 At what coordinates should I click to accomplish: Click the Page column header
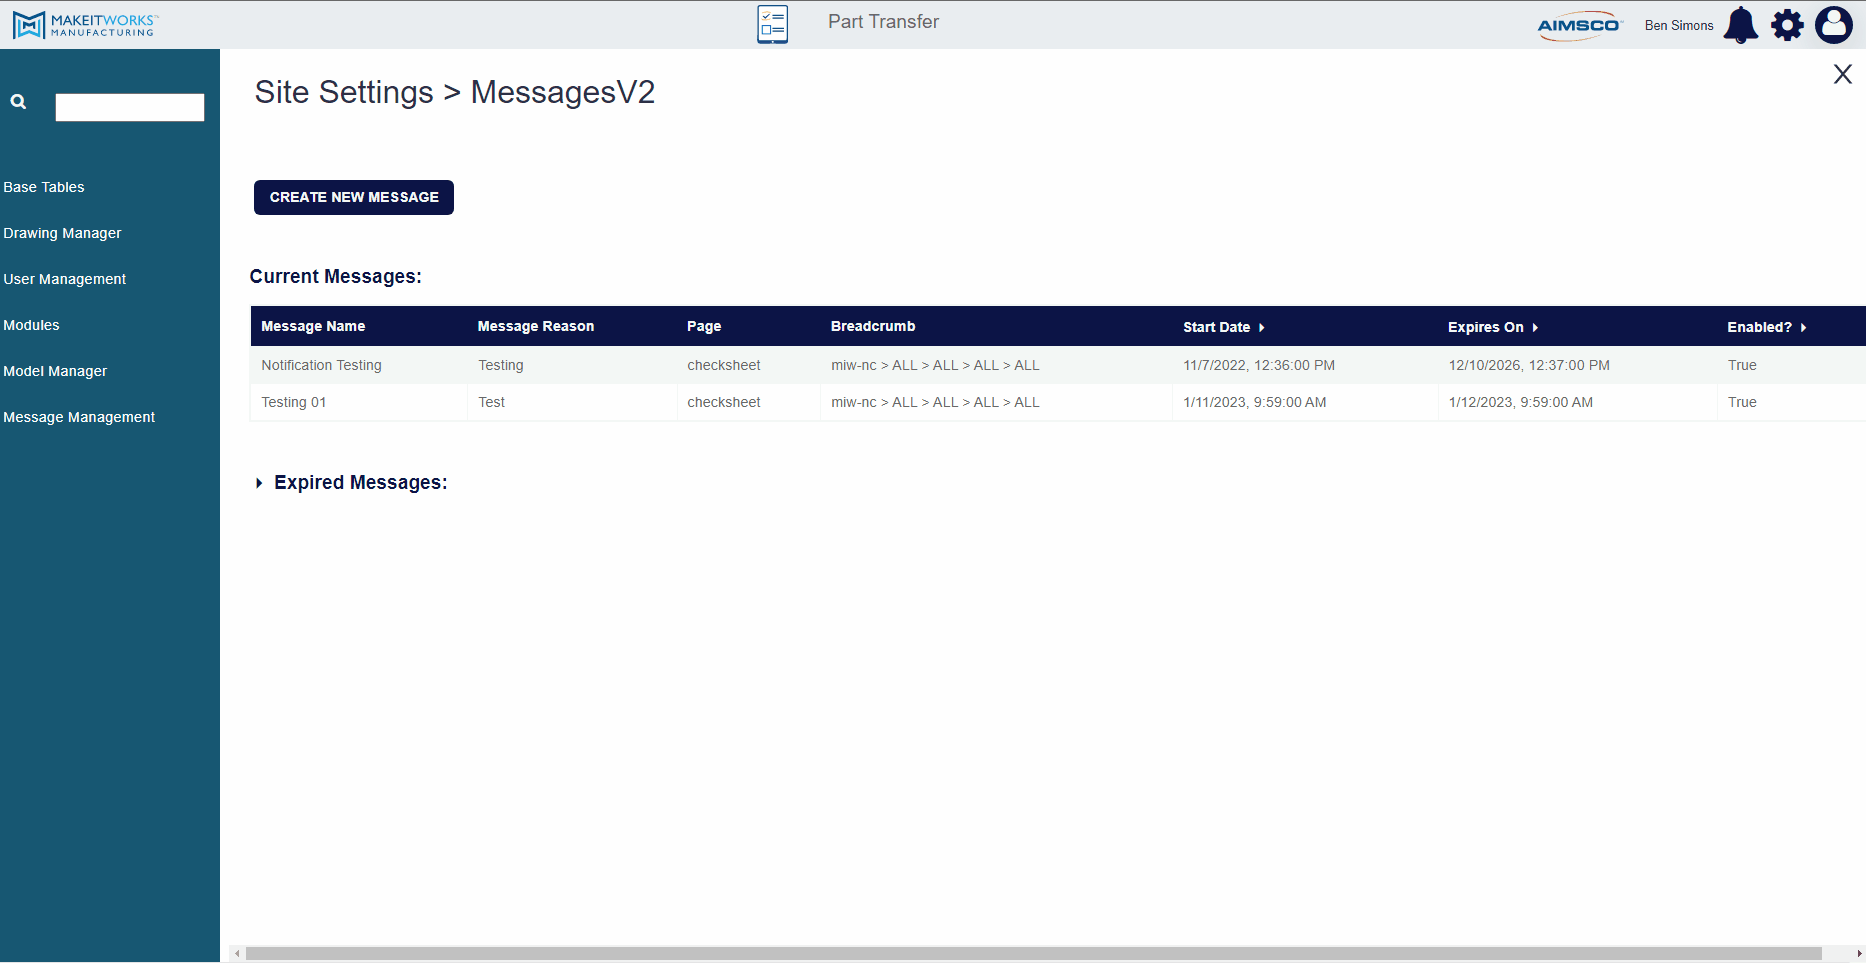click(x=704, y=326)
